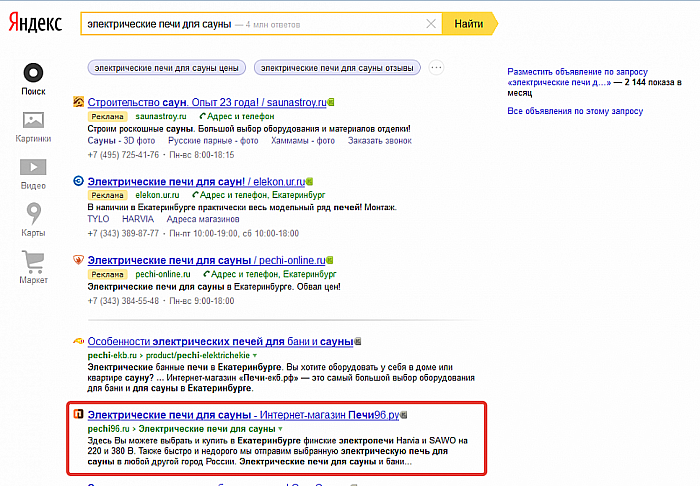Open the TYLO sitelink
This screenshot has height=486, width=700.
(98, 219)
